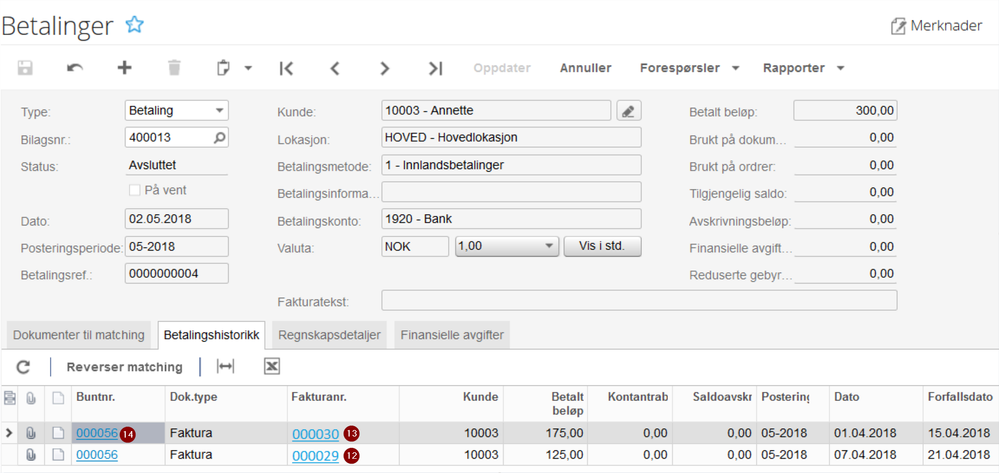Go to the first record
The width and height of the screenshot is (999, 473).
286,68
